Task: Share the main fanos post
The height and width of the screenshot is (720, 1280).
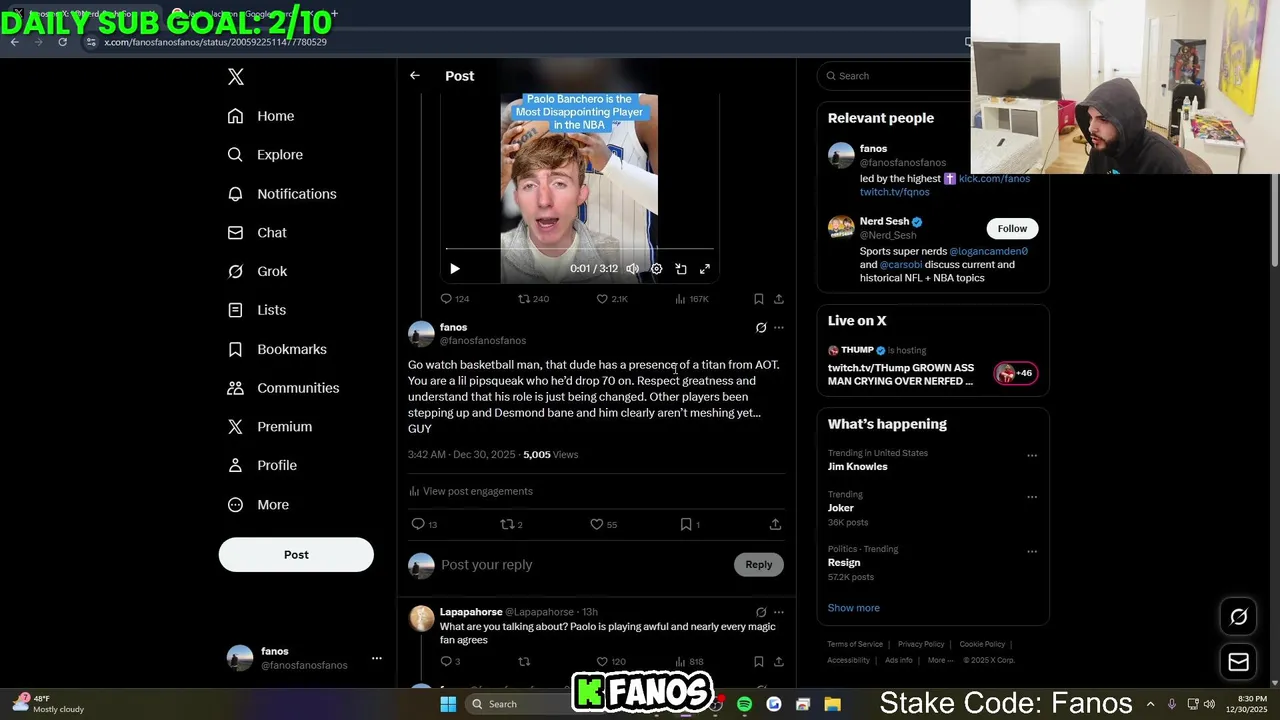Action: [775, 524]
